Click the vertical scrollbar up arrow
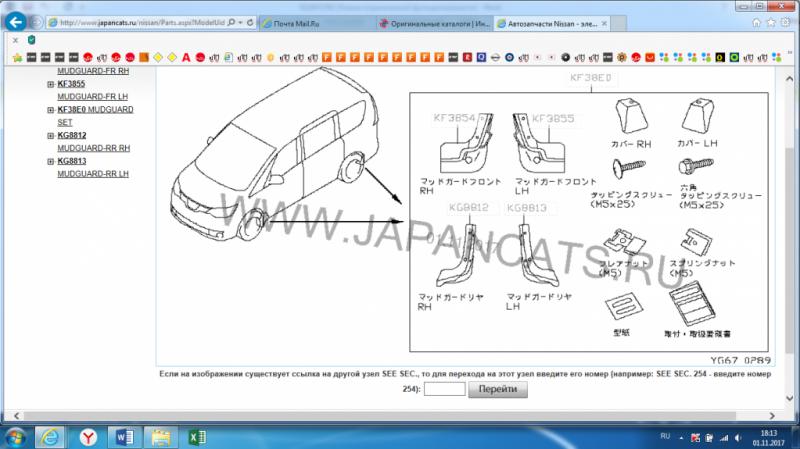The height and width of the screenshot is (449, 800). click(x=789, y=79)
